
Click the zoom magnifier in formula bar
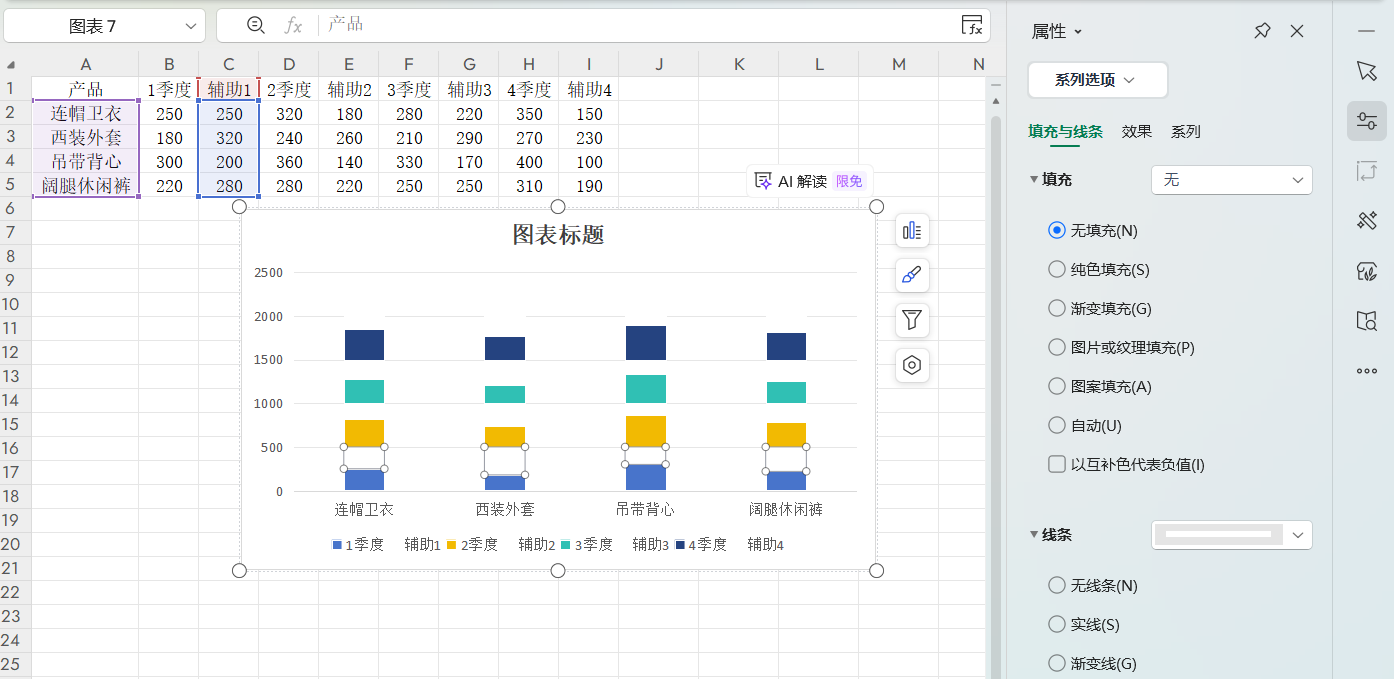click(256, 25)
